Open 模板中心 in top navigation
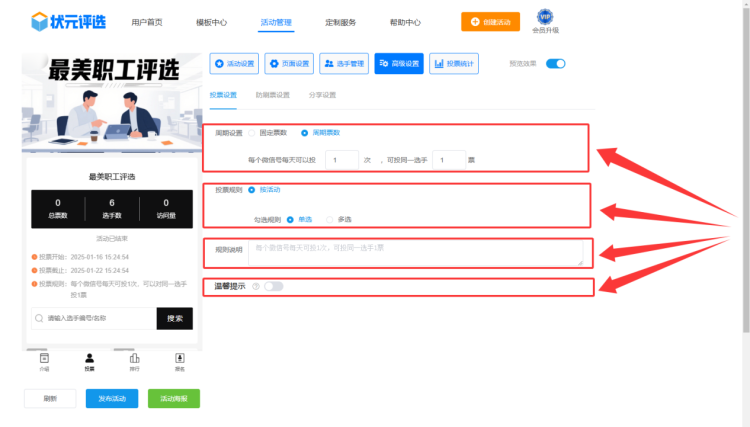This screenshot has height=427, width=750. point(211,21)
